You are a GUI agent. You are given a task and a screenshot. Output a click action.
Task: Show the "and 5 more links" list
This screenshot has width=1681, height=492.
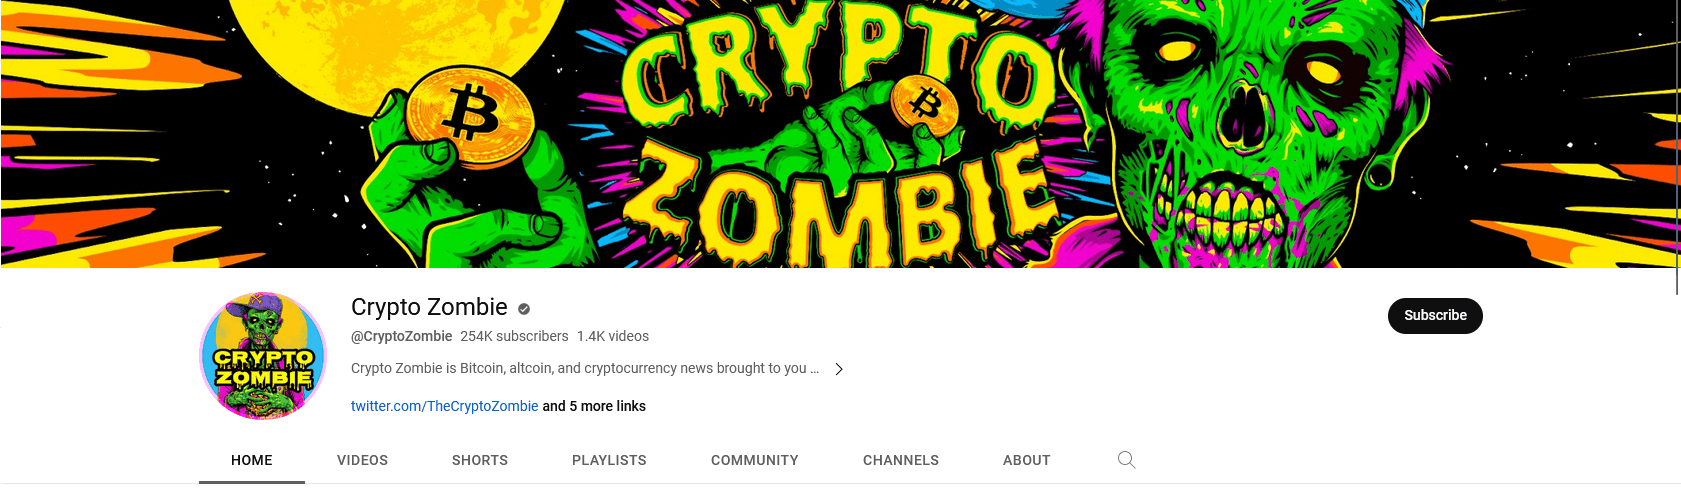click(x=594, y=406)
